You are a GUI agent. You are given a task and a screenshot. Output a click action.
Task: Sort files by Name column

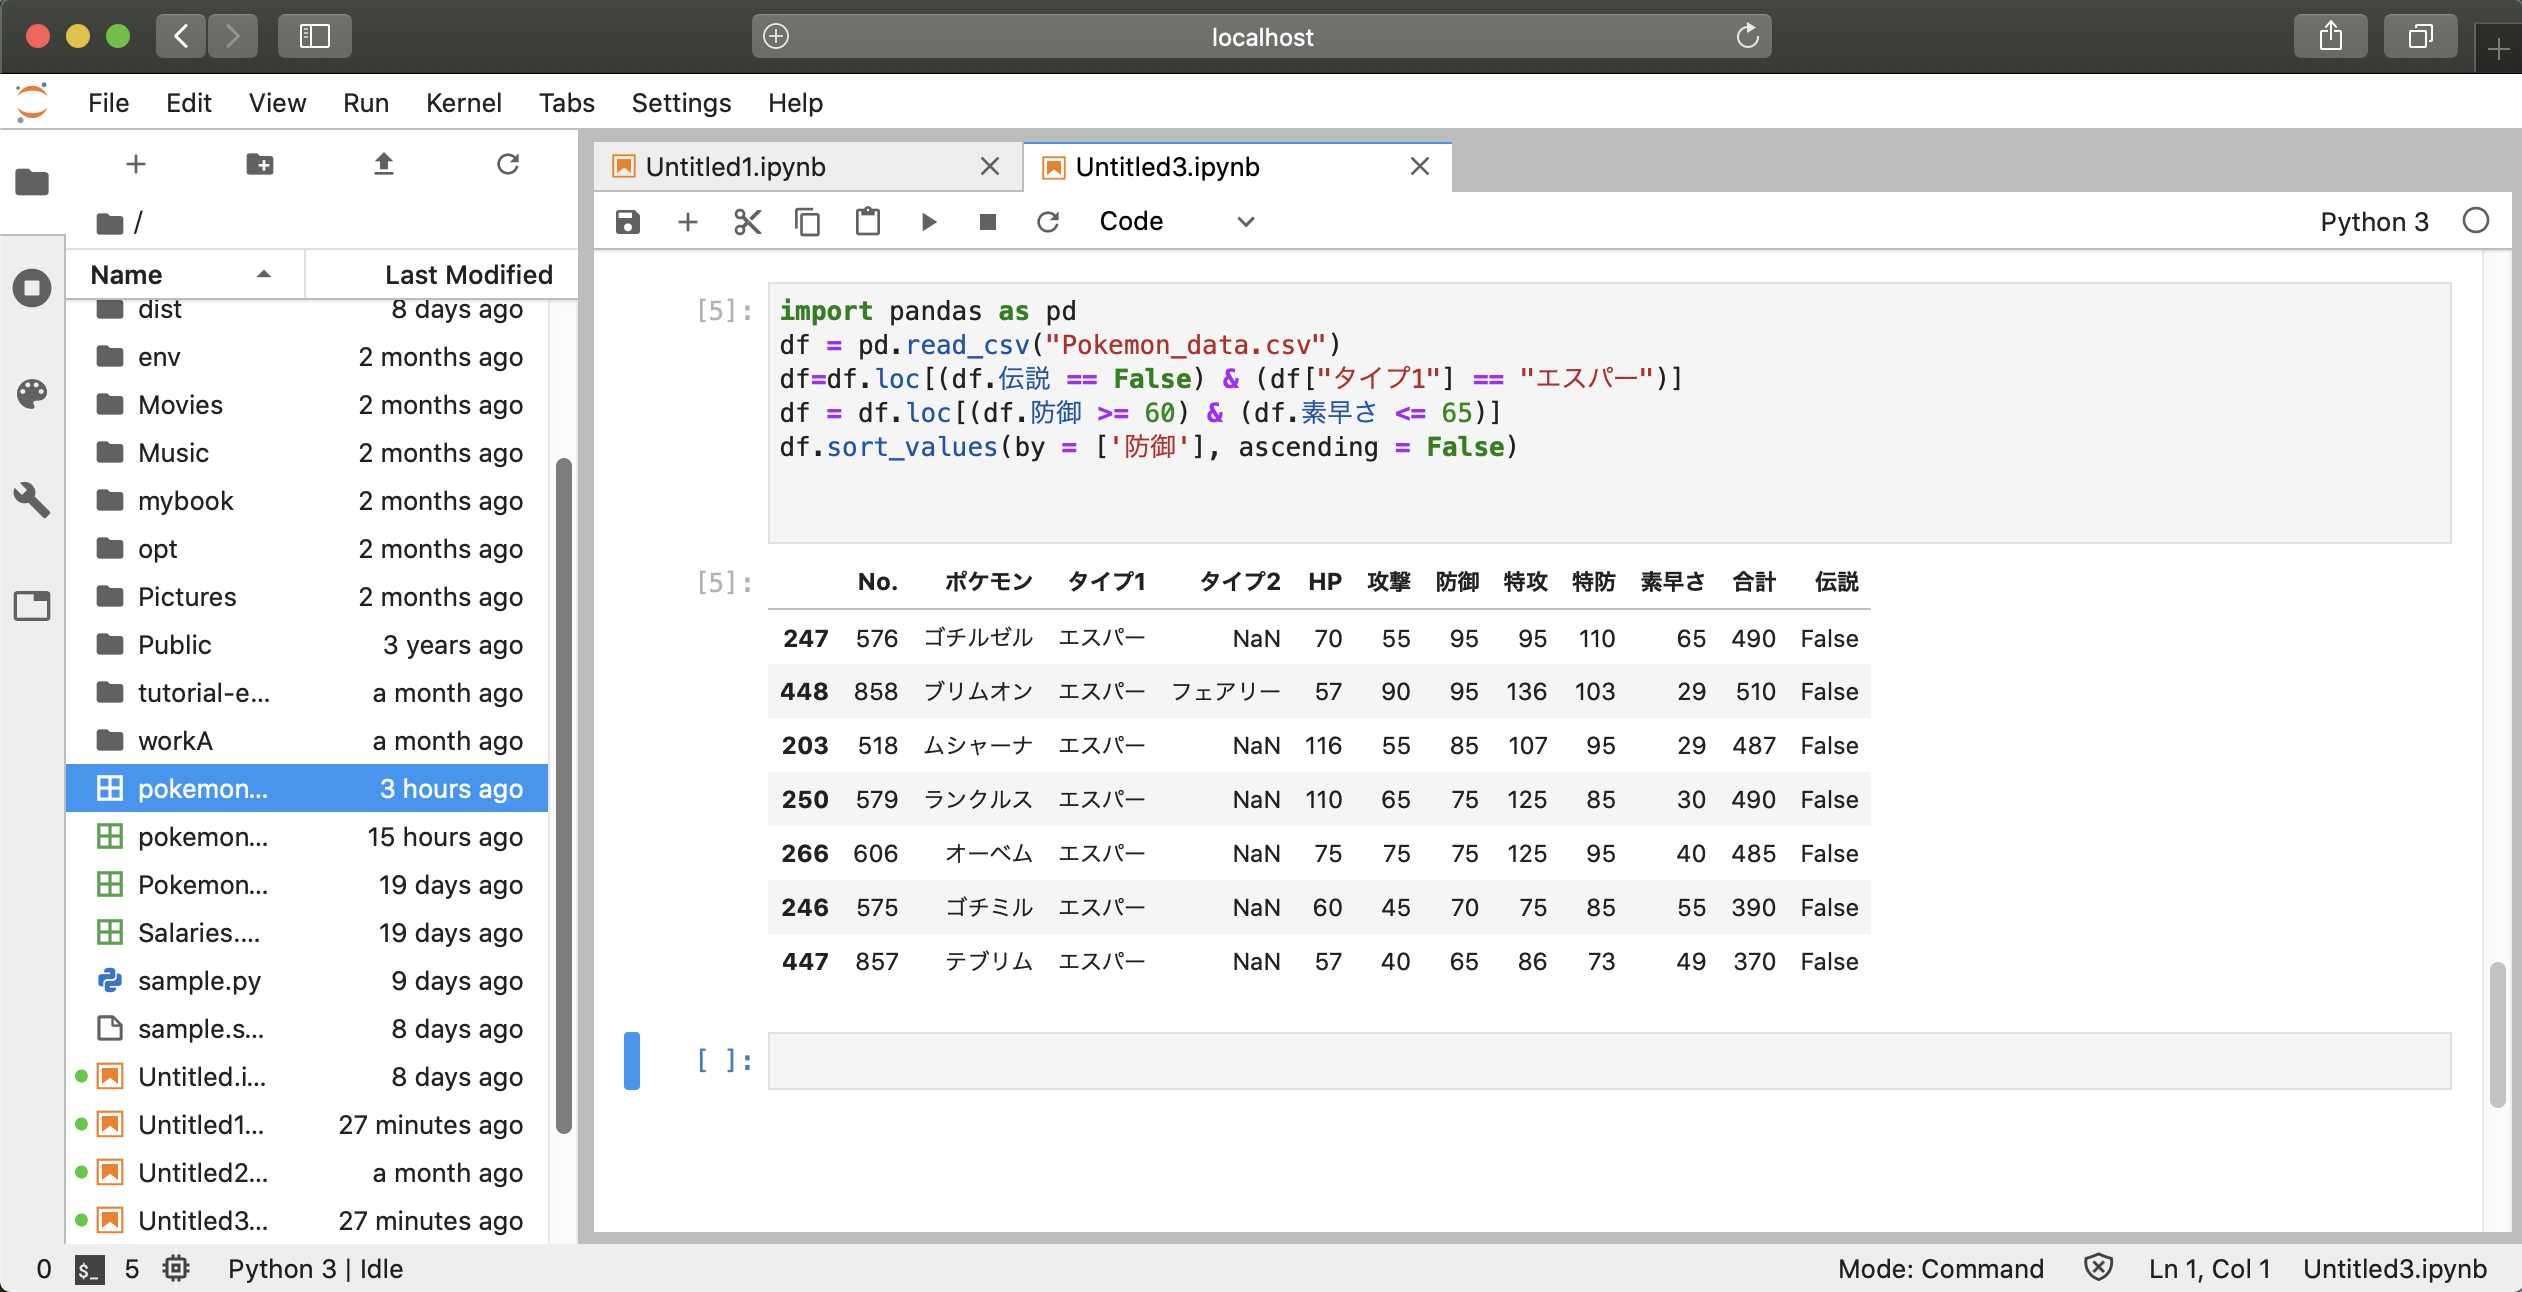coord(185,274)
